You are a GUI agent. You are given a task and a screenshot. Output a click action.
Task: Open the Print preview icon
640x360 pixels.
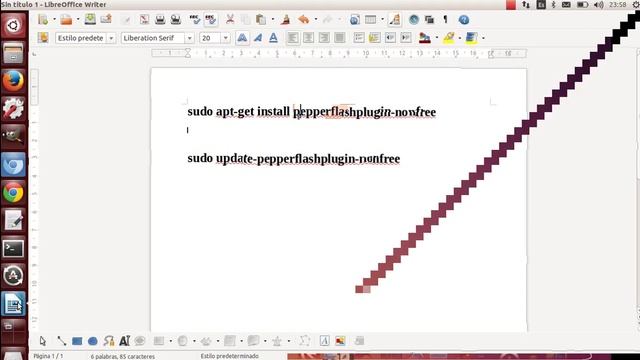click(176, 20)
